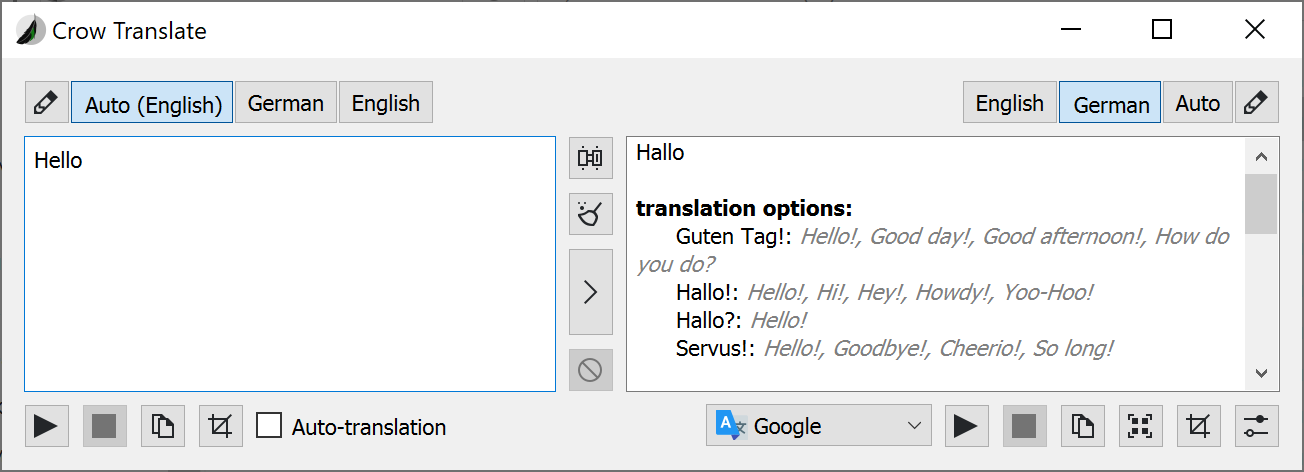This screenshot has width=1304, height=472.
Task: Click the abort translation icon
Action: [590, 370]
